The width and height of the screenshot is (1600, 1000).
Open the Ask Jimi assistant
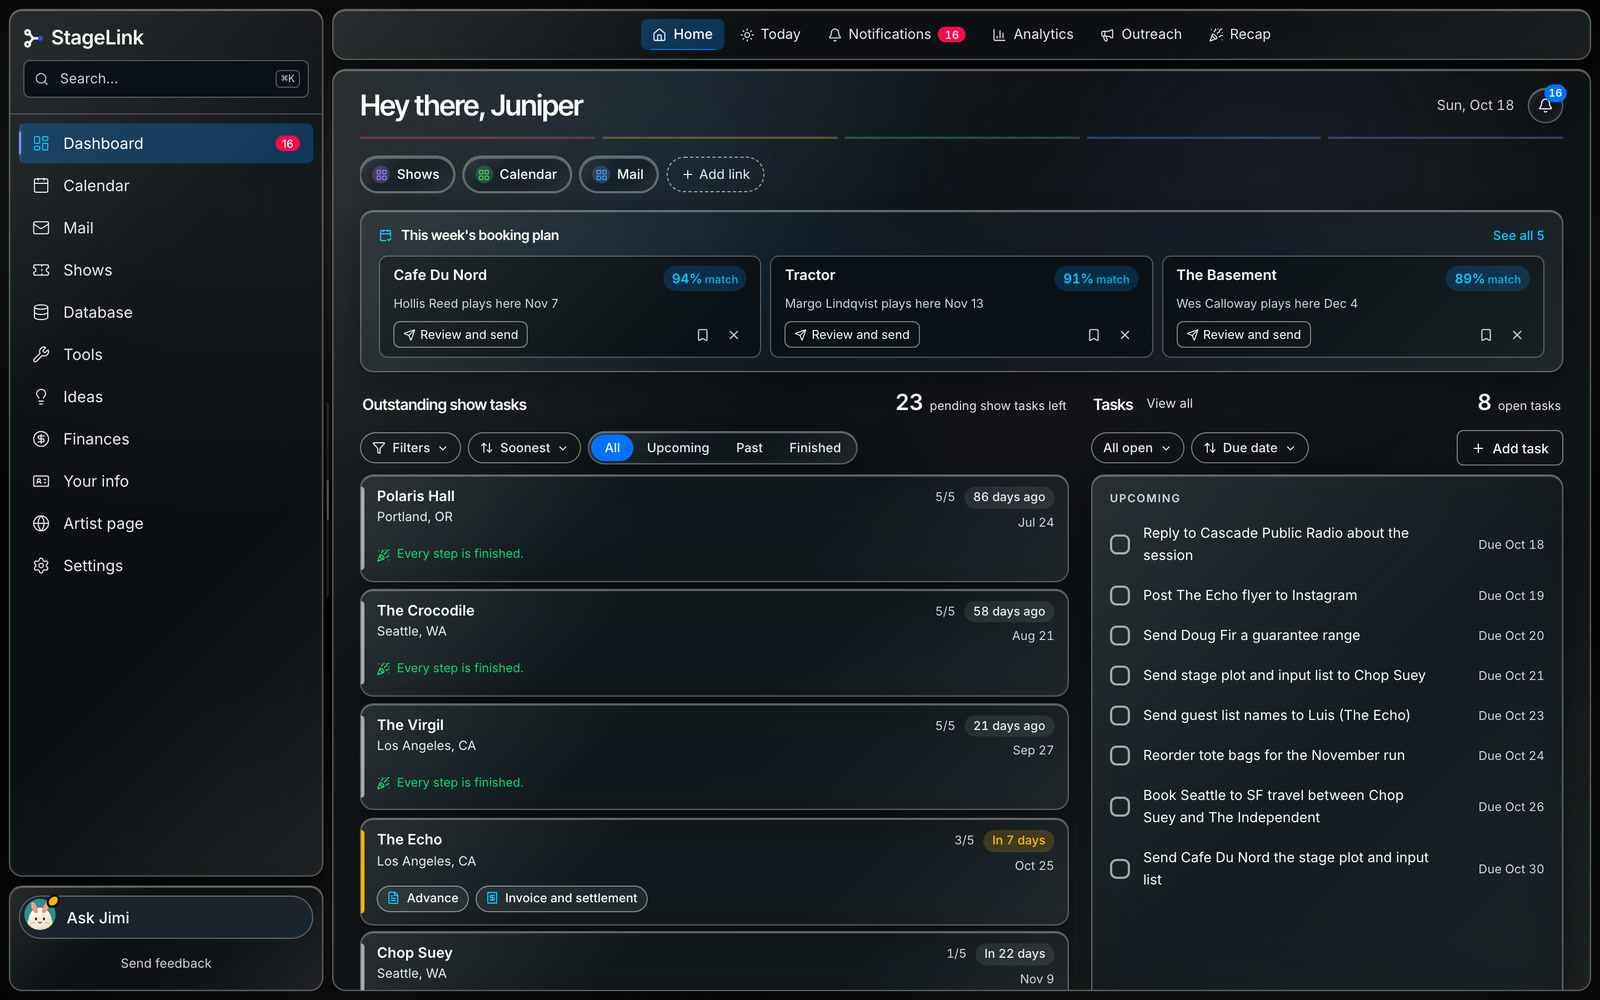(166, 917)
